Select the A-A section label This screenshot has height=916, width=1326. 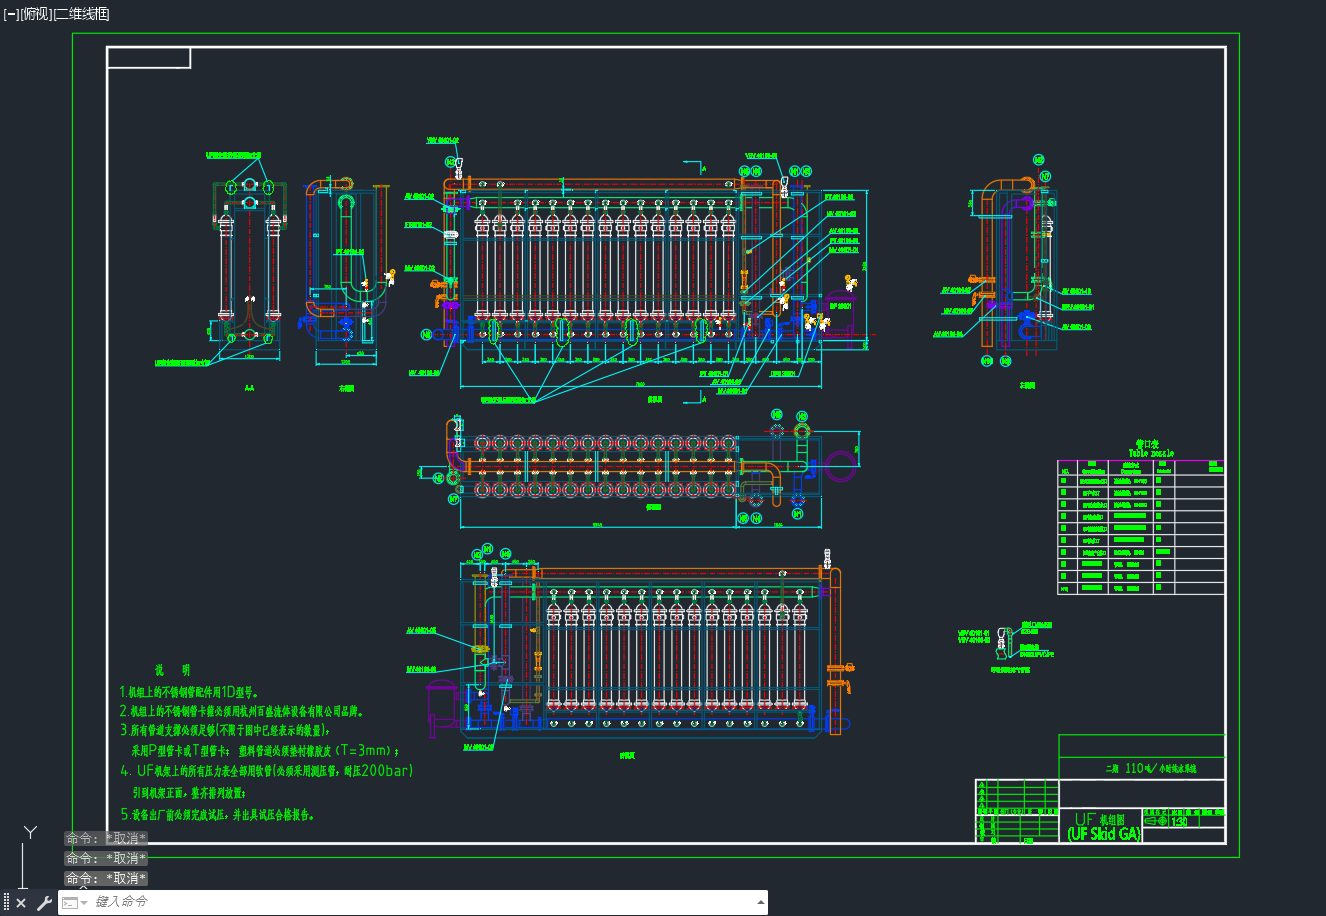pos(248,386)
